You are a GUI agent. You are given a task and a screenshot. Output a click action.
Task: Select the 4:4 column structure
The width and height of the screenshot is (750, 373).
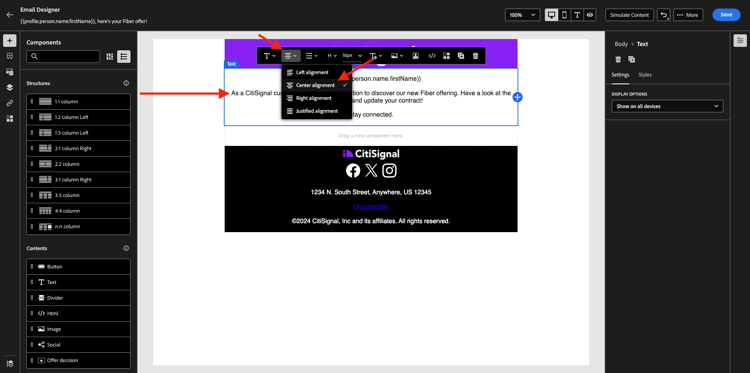[78, 211]
